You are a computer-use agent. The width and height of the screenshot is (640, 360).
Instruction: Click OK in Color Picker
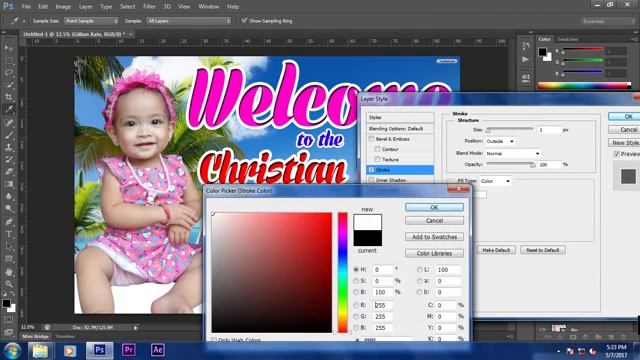(x=434, y=207)
